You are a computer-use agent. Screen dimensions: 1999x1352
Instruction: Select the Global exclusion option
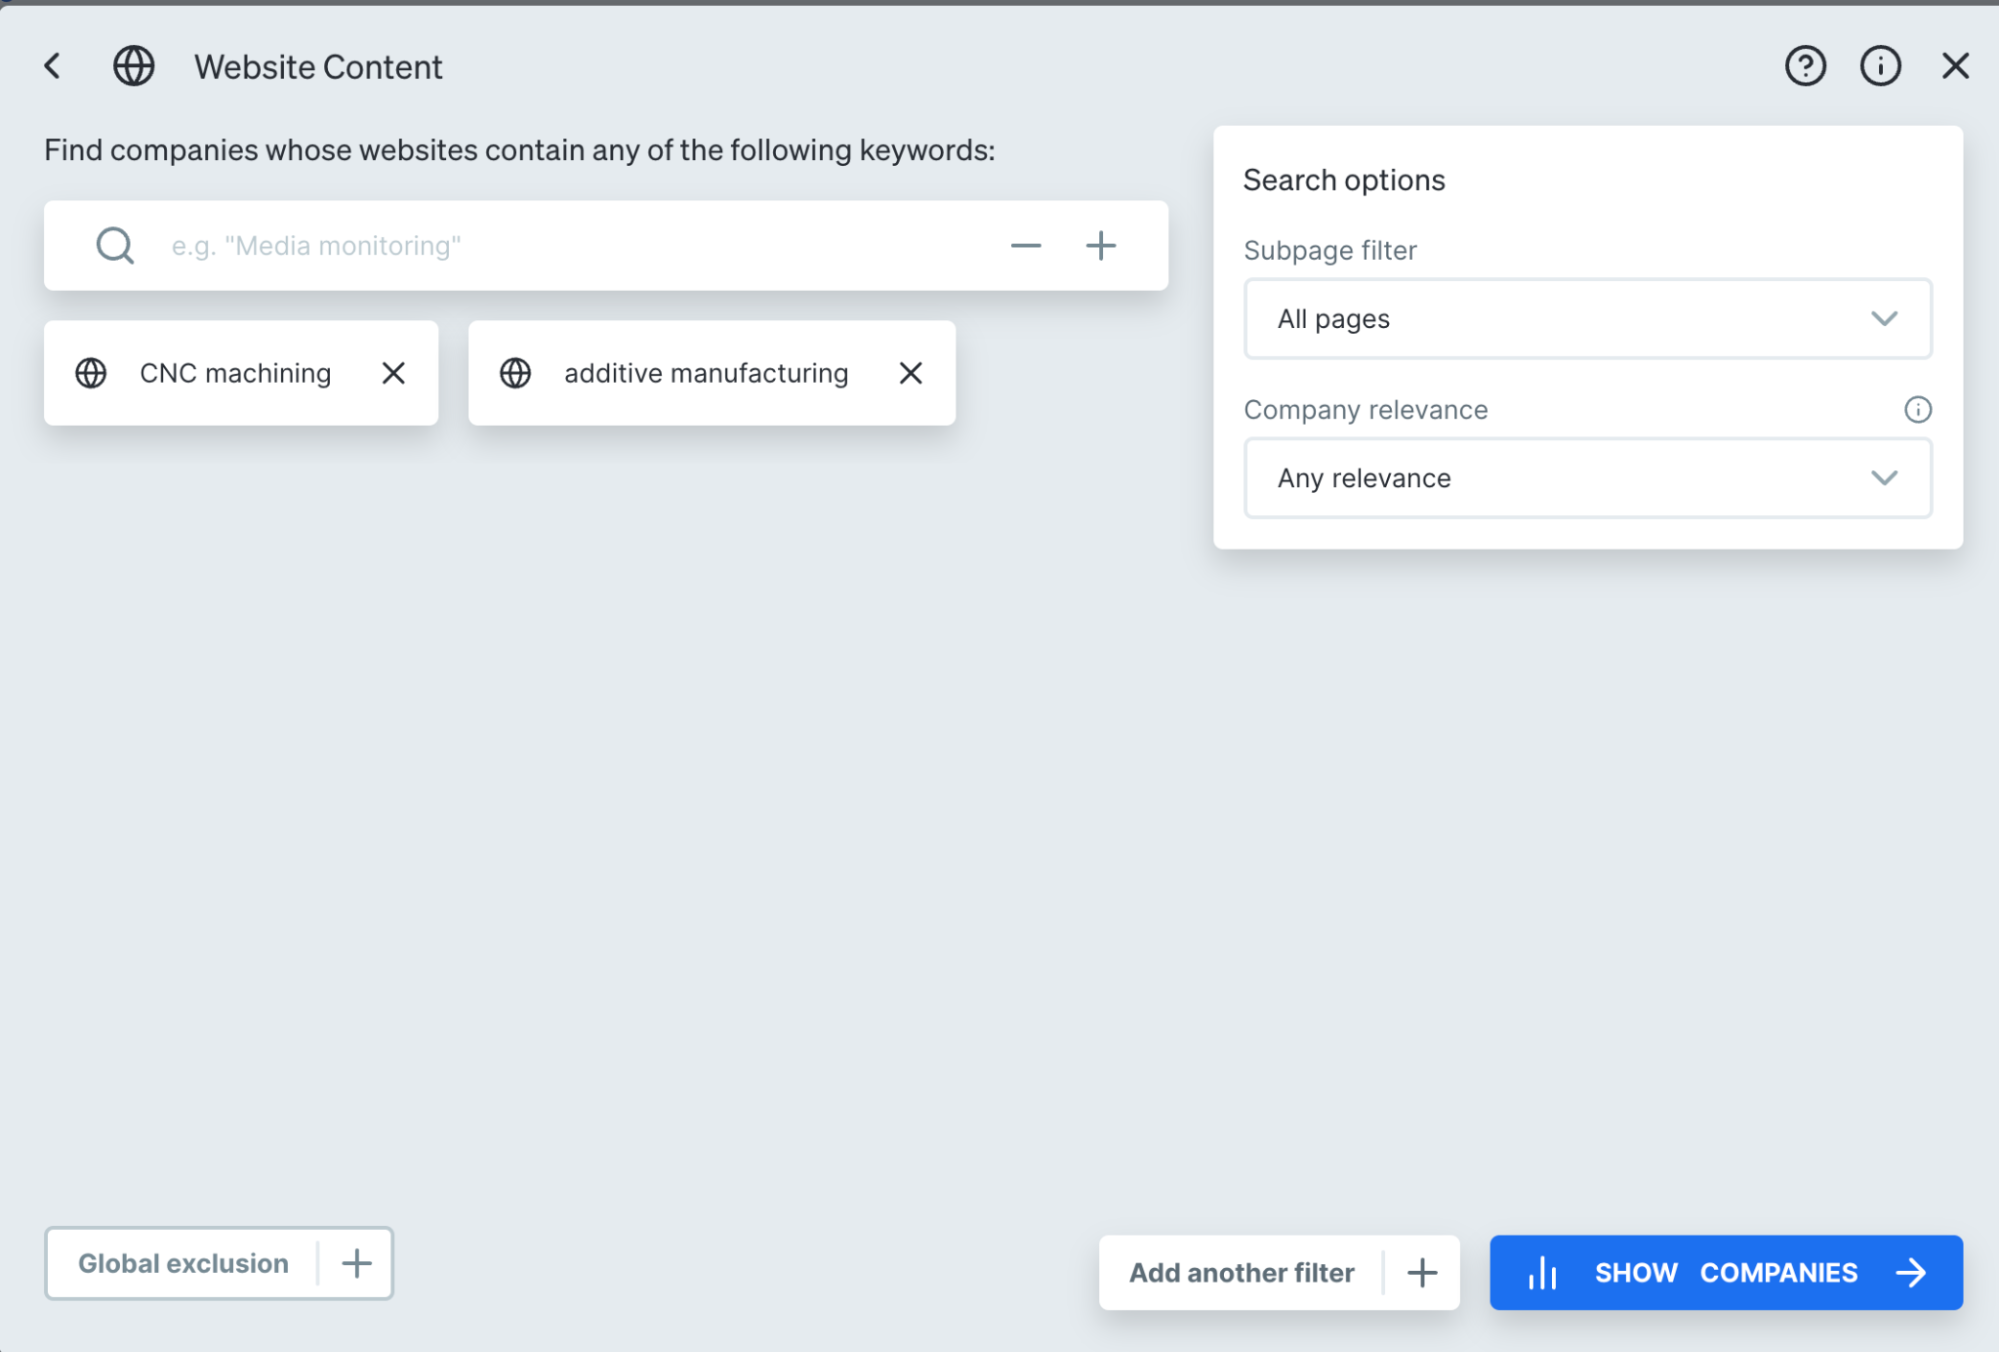(x=182, y=1263)
